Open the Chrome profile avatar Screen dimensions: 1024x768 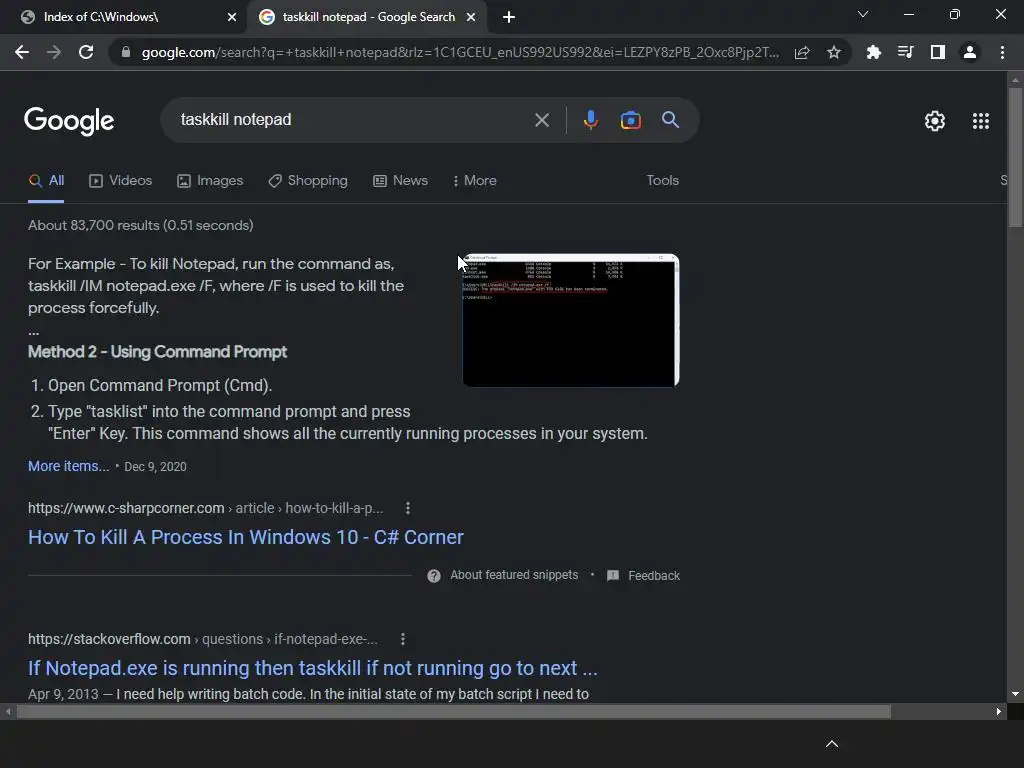pyautogui.click(x=970, y=52)
